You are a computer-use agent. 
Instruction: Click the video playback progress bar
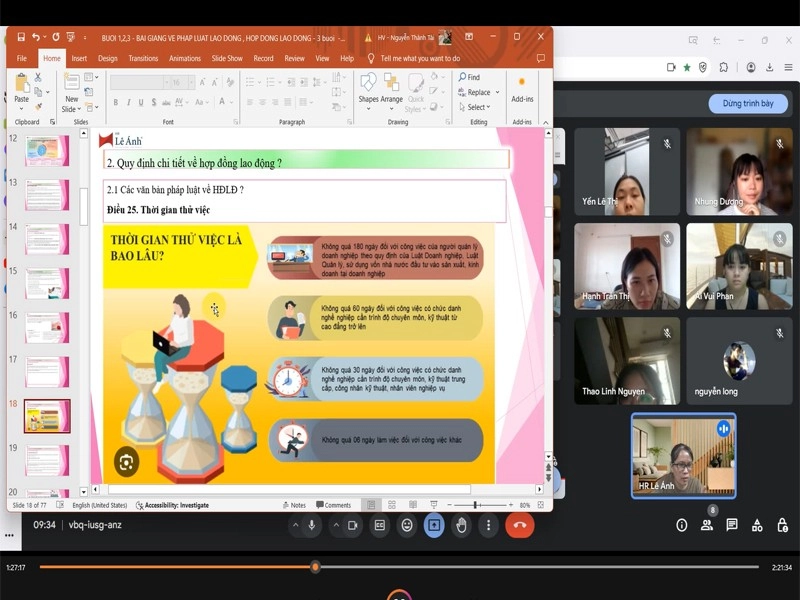point(400,567)
